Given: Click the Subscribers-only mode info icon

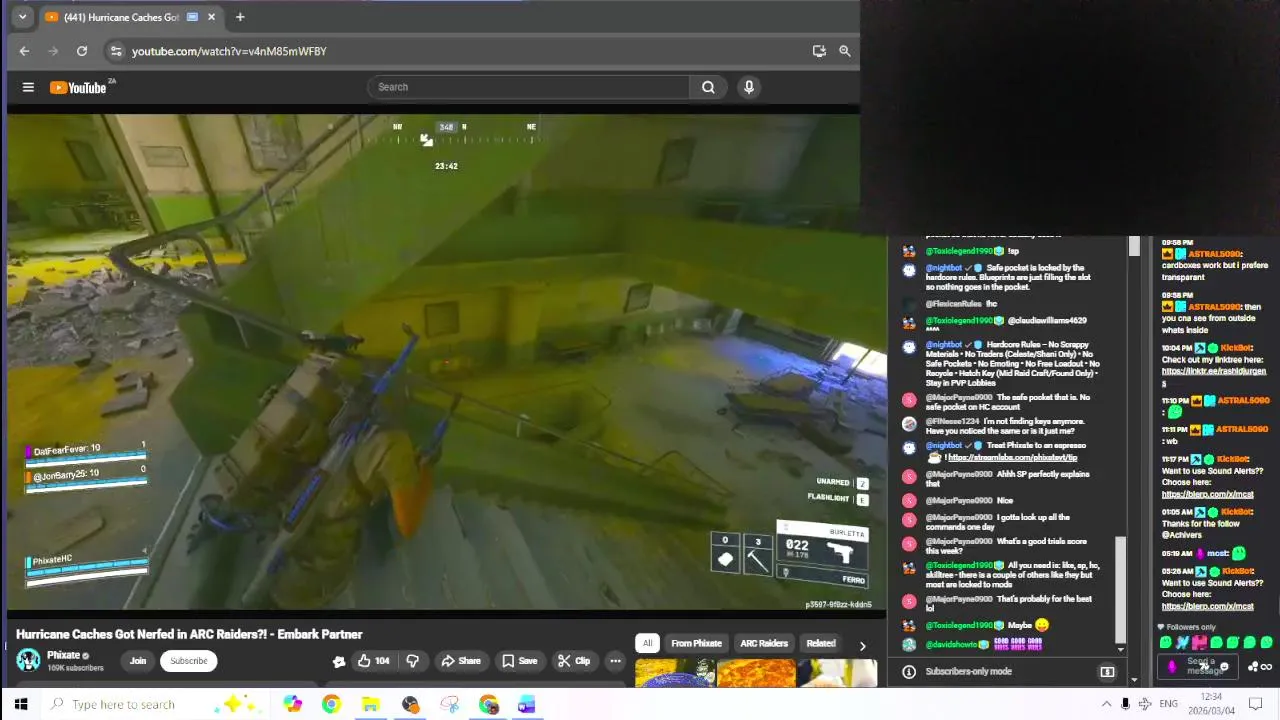Looking at the screenshot, I should 908,671.
